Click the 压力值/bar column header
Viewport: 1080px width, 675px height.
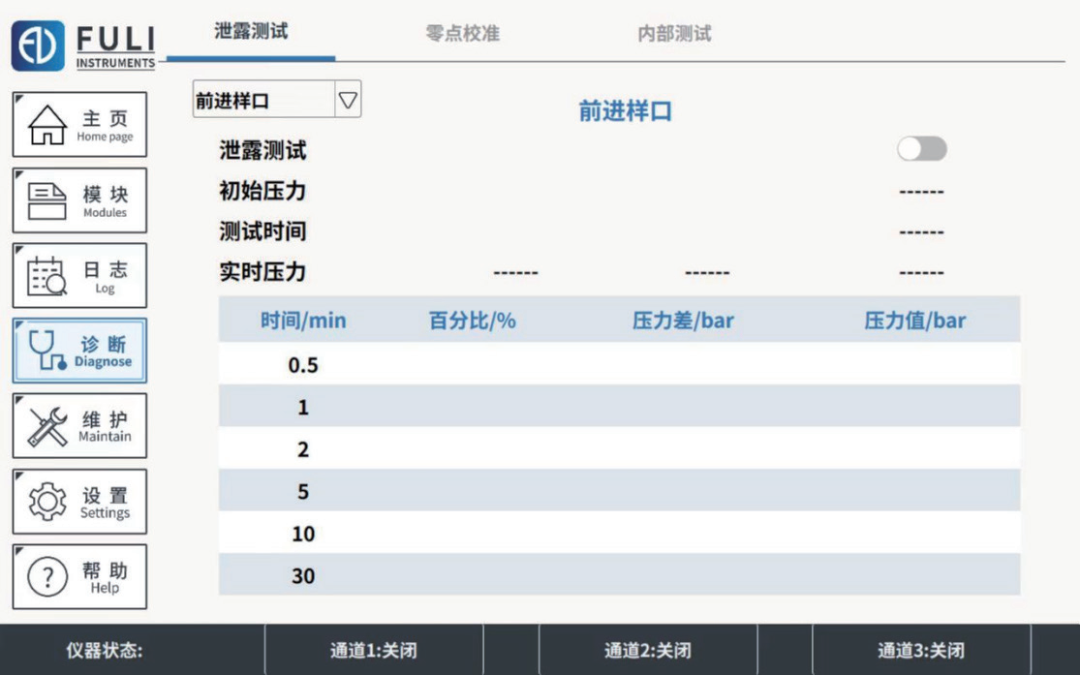[915, 320]
